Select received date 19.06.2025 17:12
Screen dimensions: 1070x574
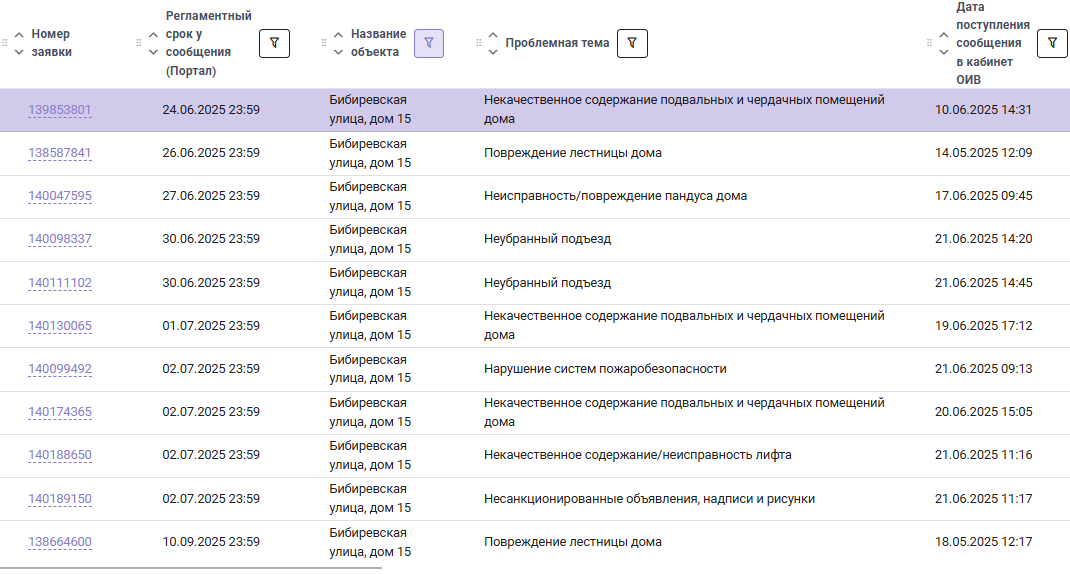point(983,326)
